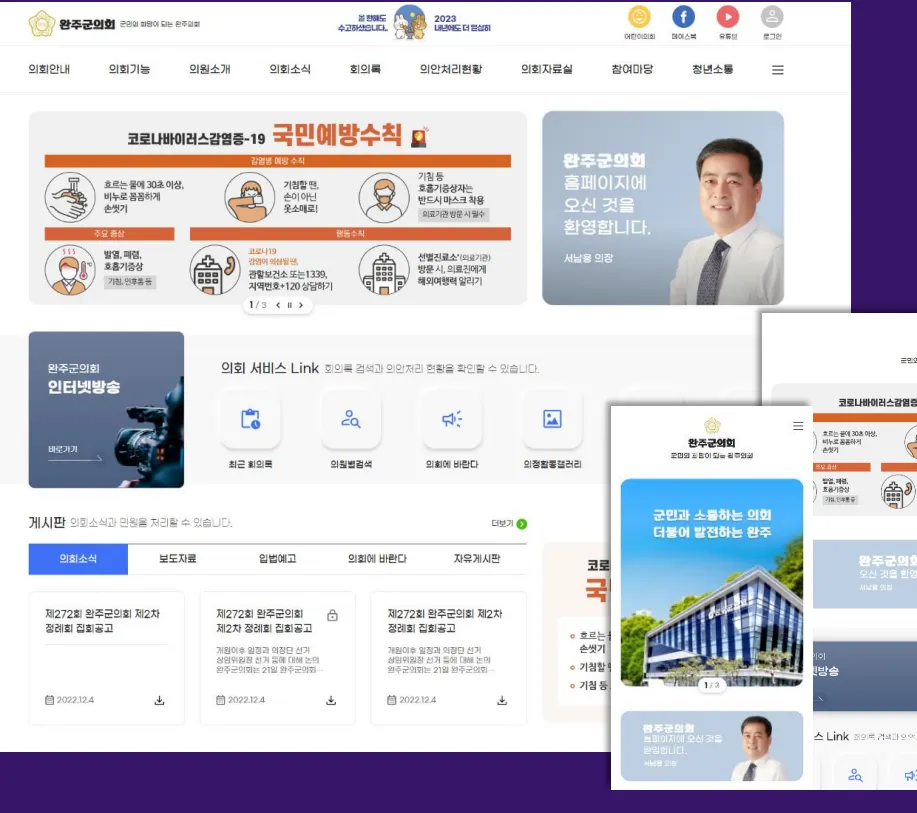
Task: Open 의회자료실 menu
Action: pos(547,69)
